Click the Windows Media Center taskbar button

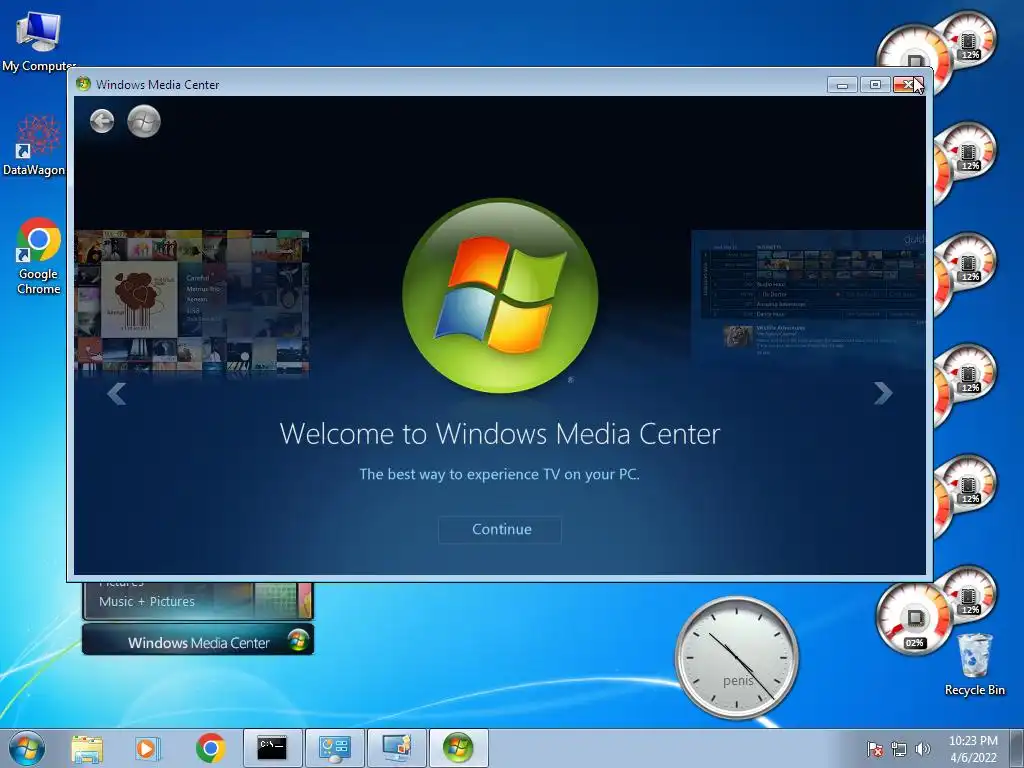[x=458, y=748]
